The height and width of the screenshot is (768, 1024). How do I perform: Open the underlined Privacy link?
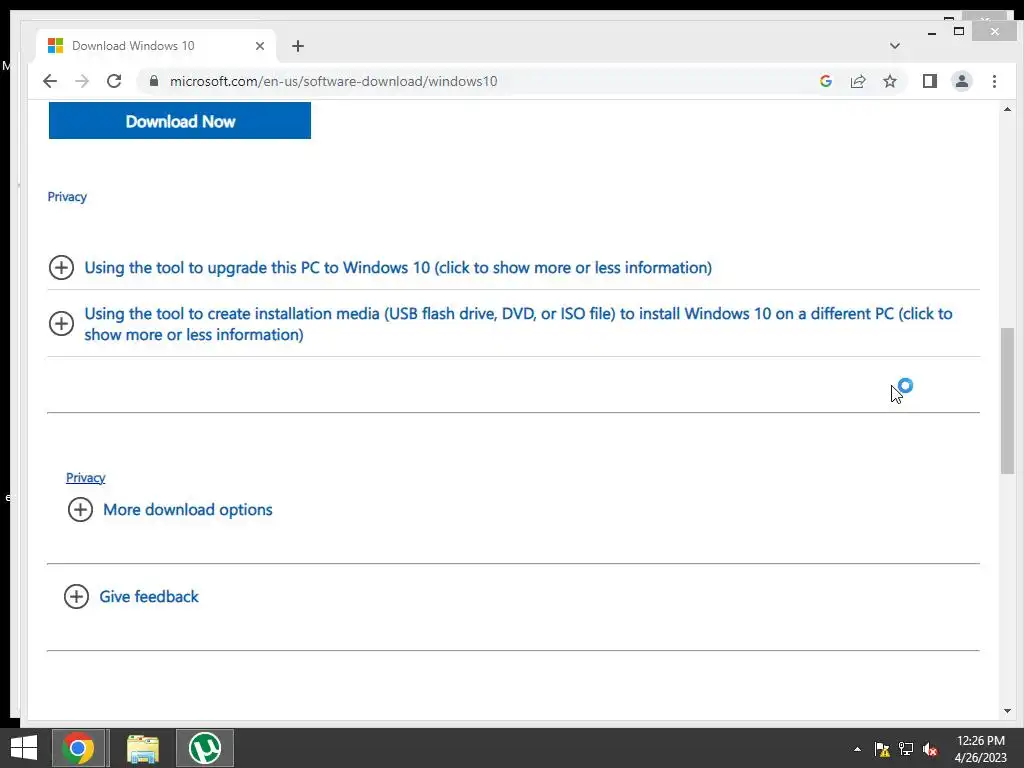coord(86,477)
